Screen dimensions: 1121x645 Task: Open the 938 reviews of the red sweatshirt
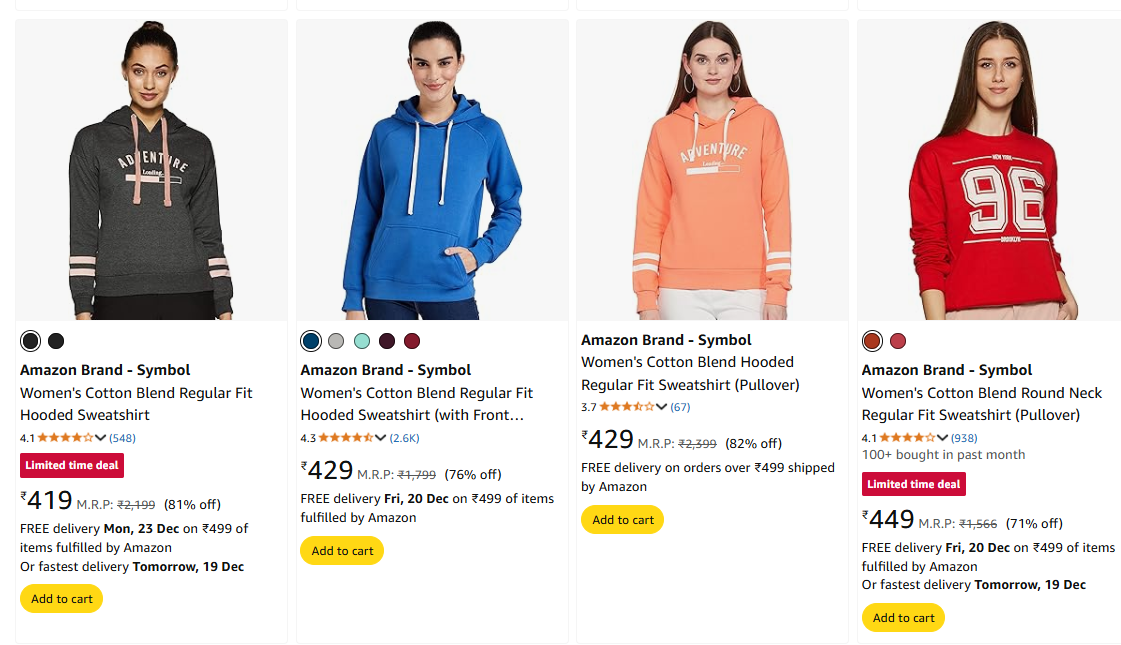point(964,438)
